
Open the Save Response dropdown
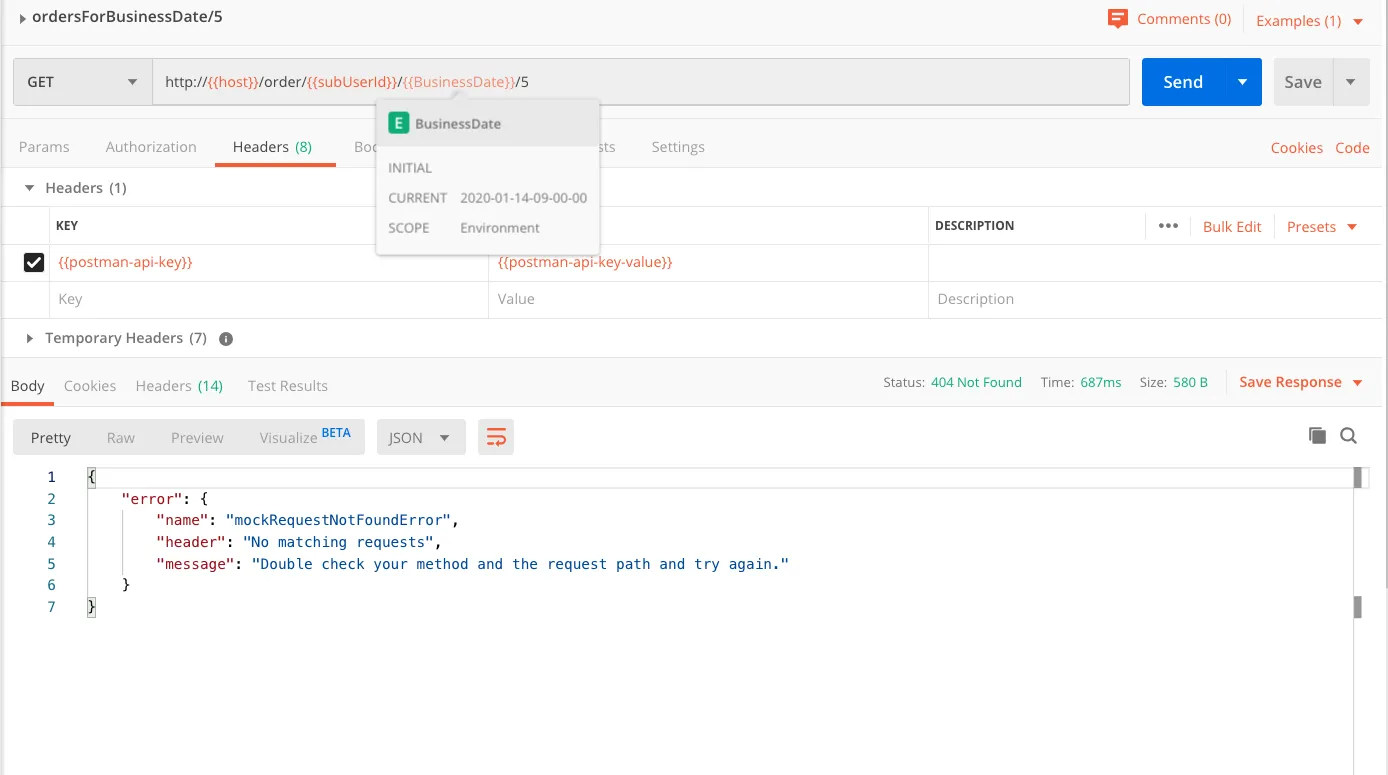1301,382
